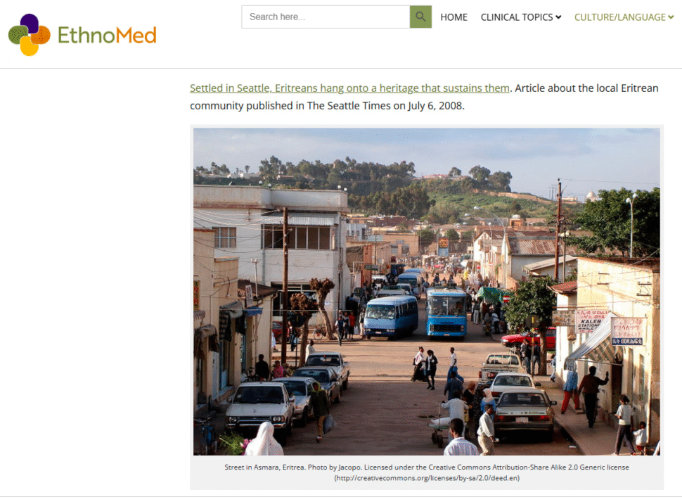Image resolution: width=682 pixels, height=499 pixels.
Task: Focus the 'Search here...' input field
Action: click(x=326, y=17)
